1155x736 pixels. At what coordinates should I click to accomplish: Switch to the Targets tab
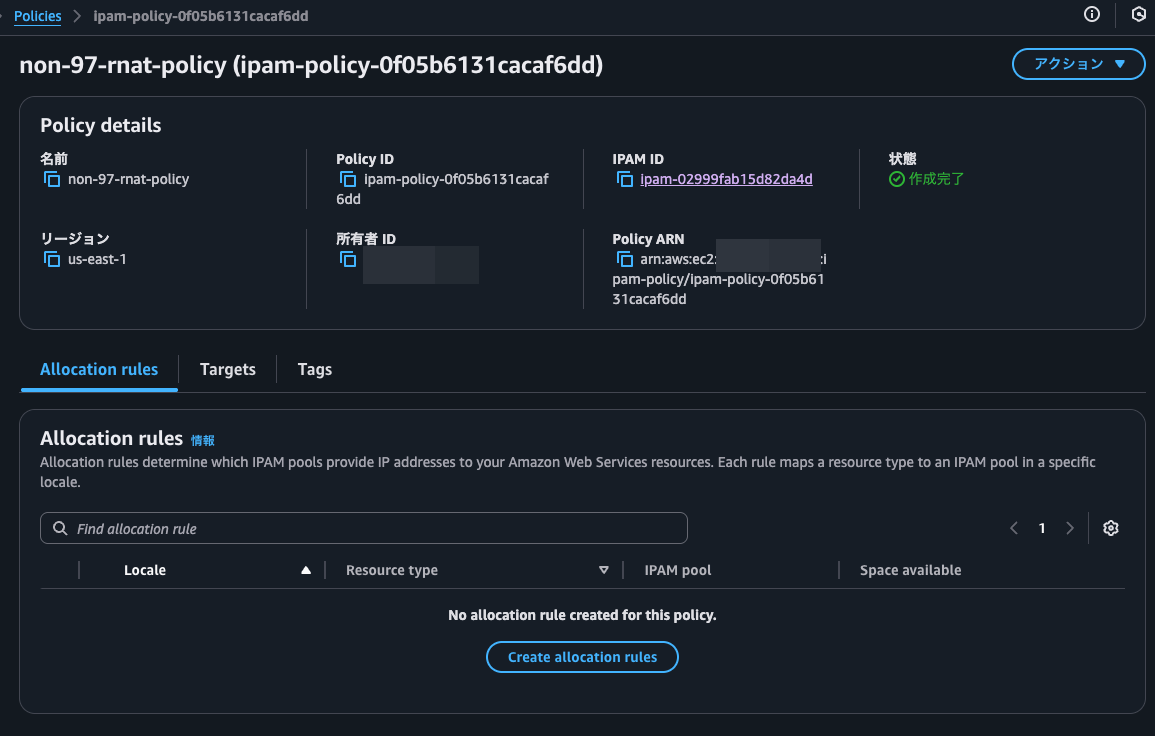click(228, 369)
